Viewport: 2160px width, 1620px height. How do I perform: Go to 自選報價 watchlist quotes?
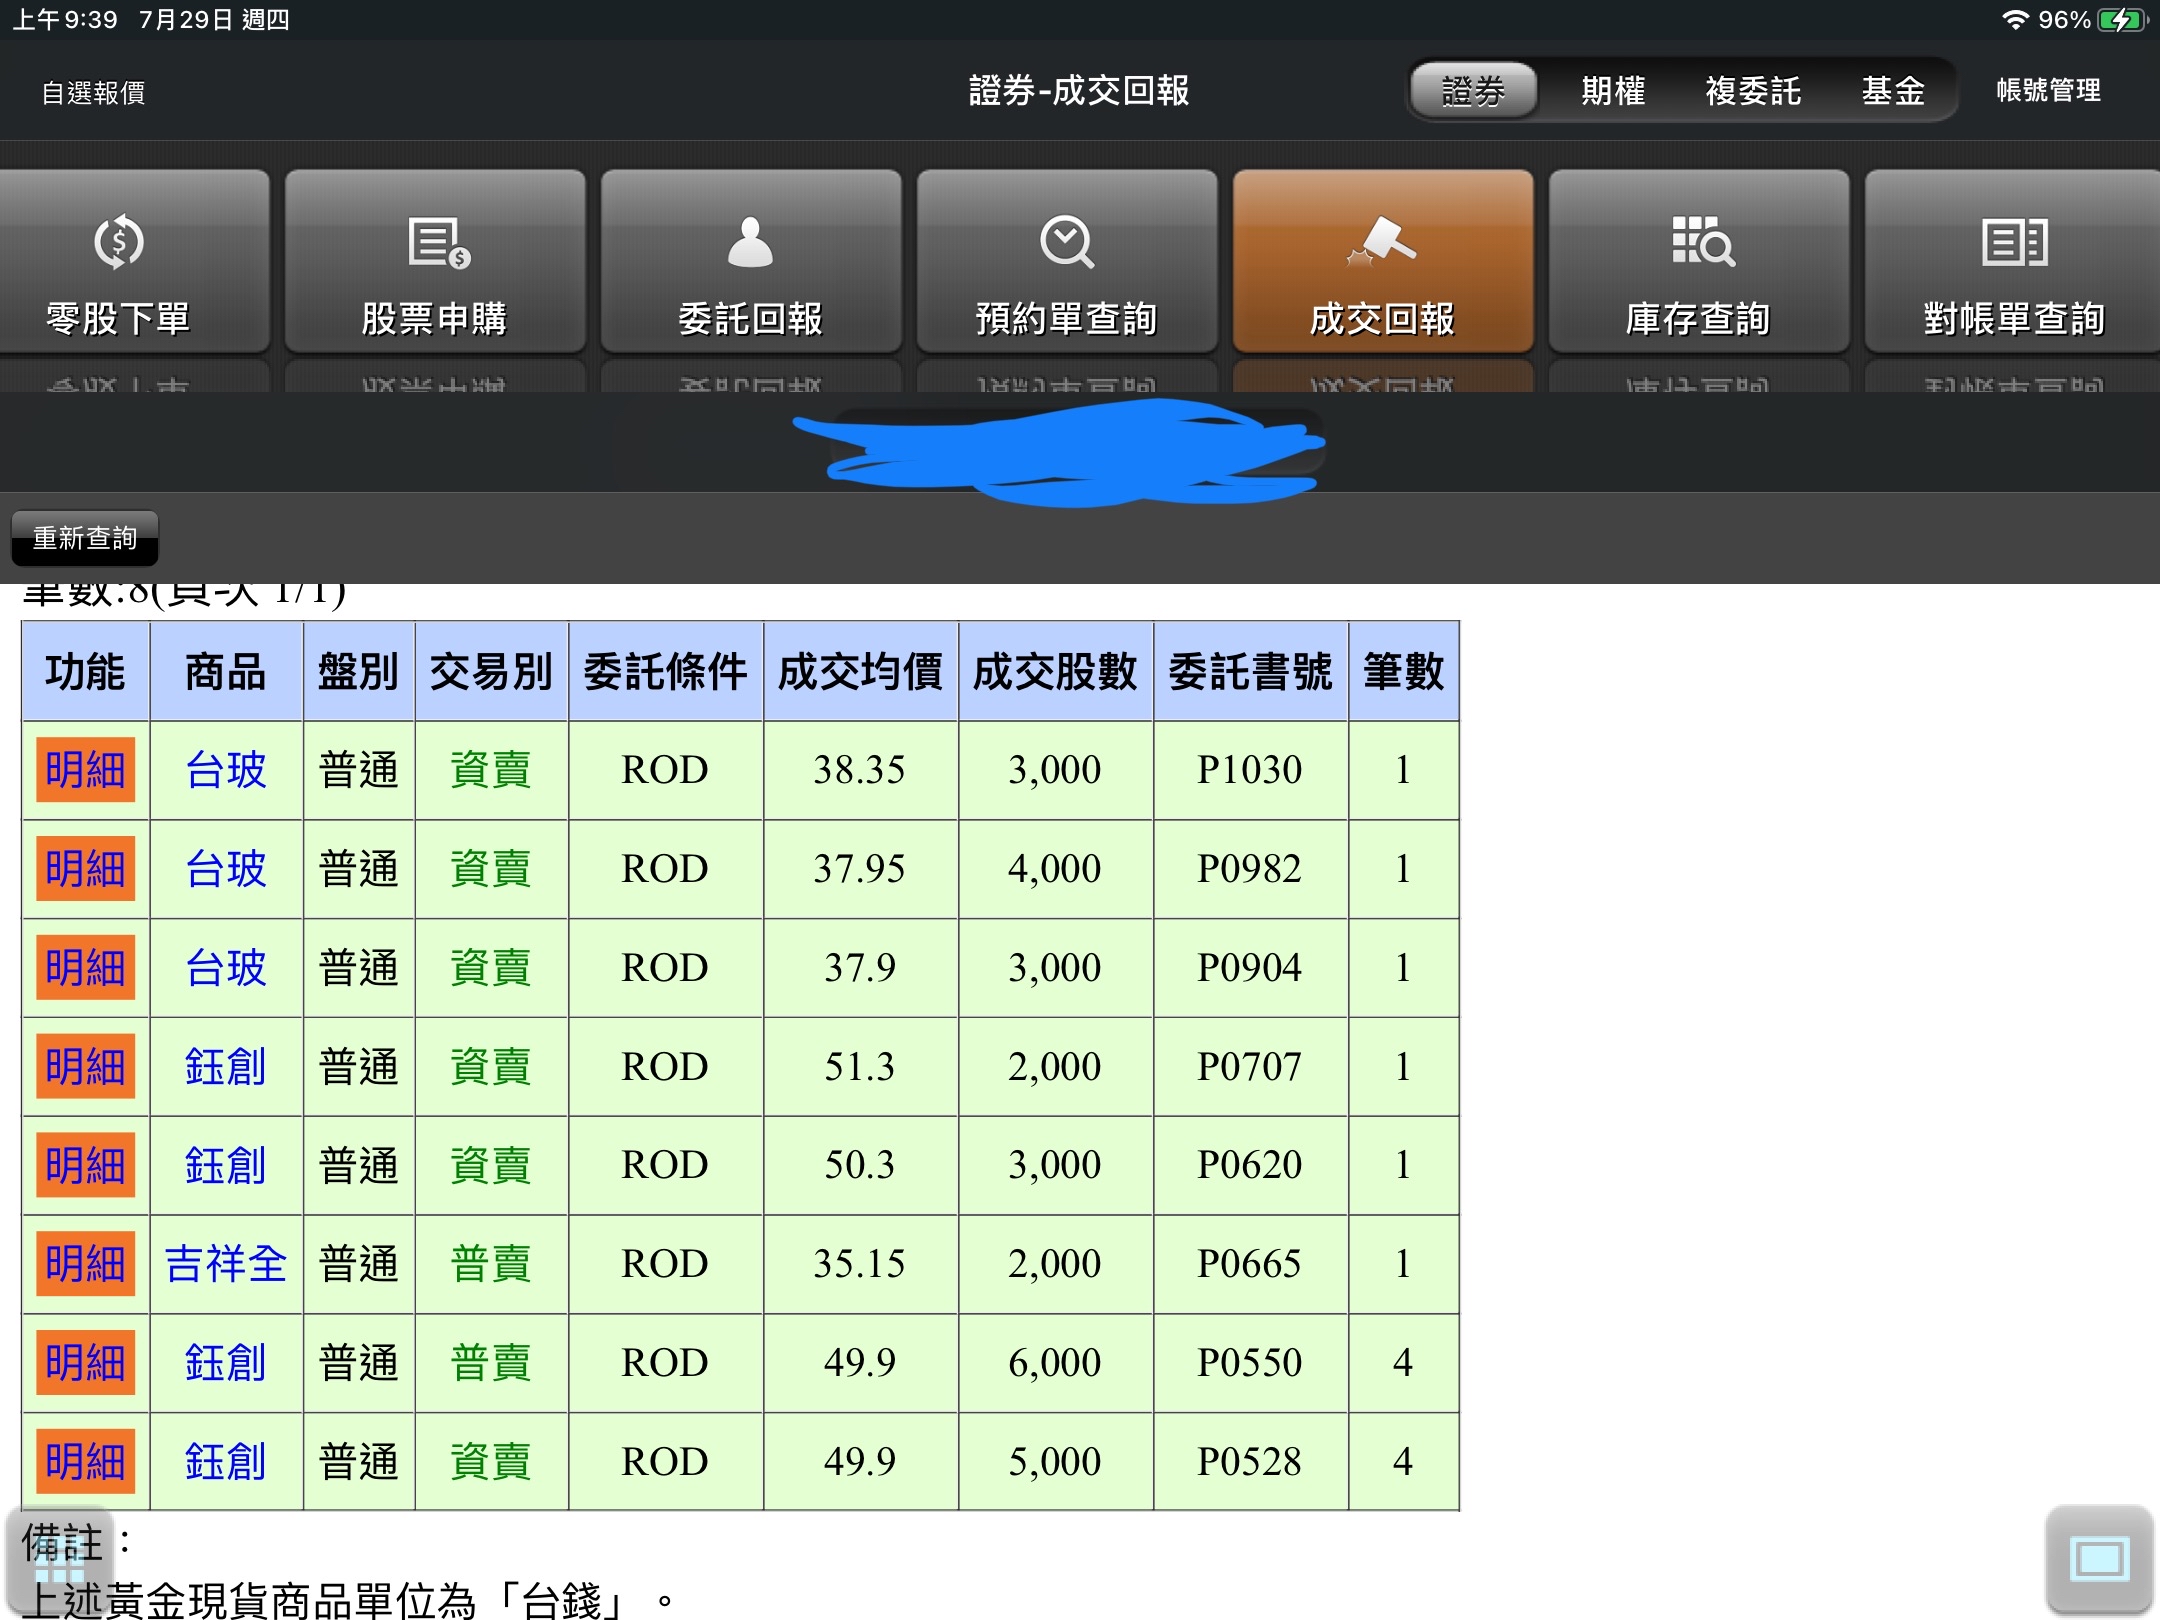(x=93, y=93)
